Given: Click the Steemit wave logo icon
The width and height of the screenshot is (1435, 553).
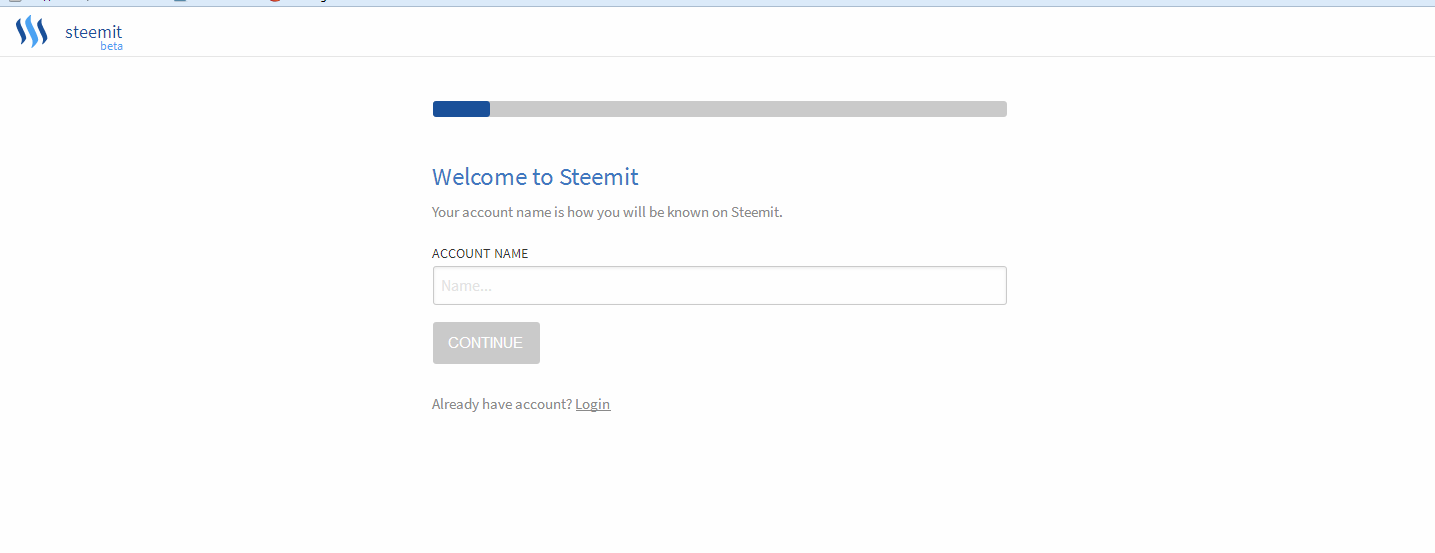Looking at the screenshot, I should click(x=32, y=32).
